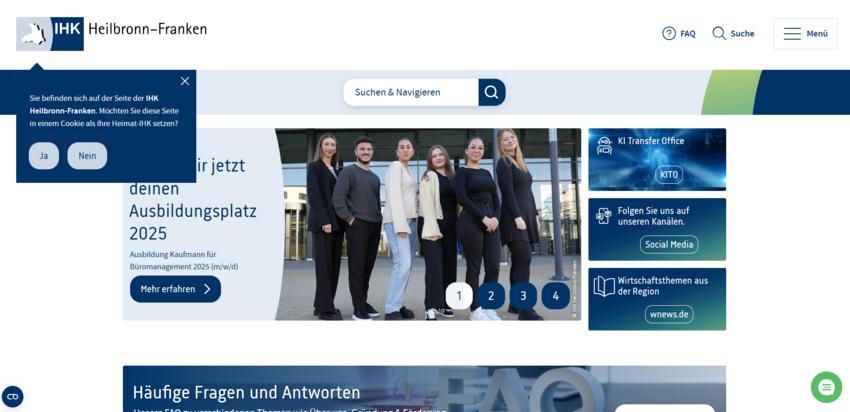
Task: Open the KITO button
Action: pyautogui.click(x=669, y=175)
